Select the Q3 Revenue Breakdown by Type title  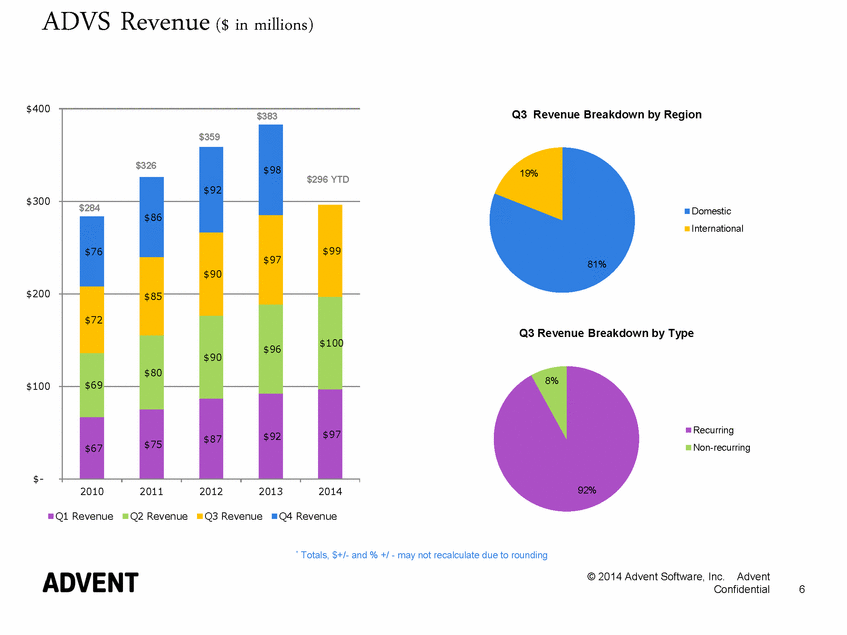607,333
